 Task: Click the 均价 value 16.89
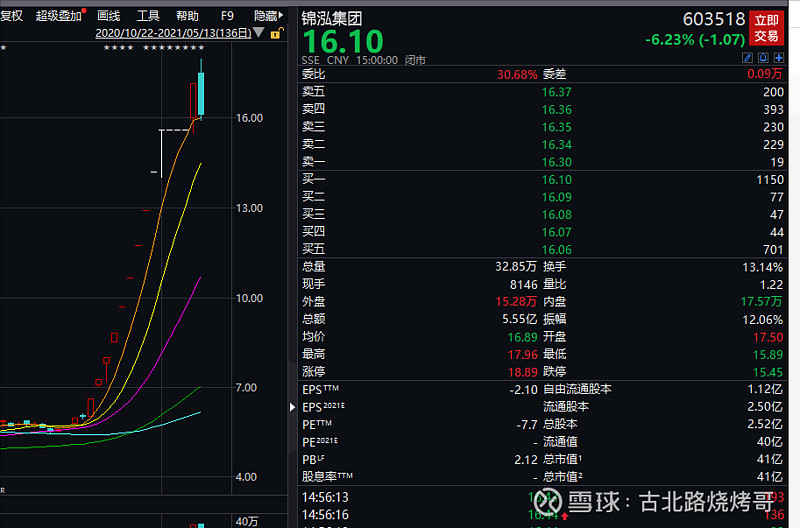(522, 337)
